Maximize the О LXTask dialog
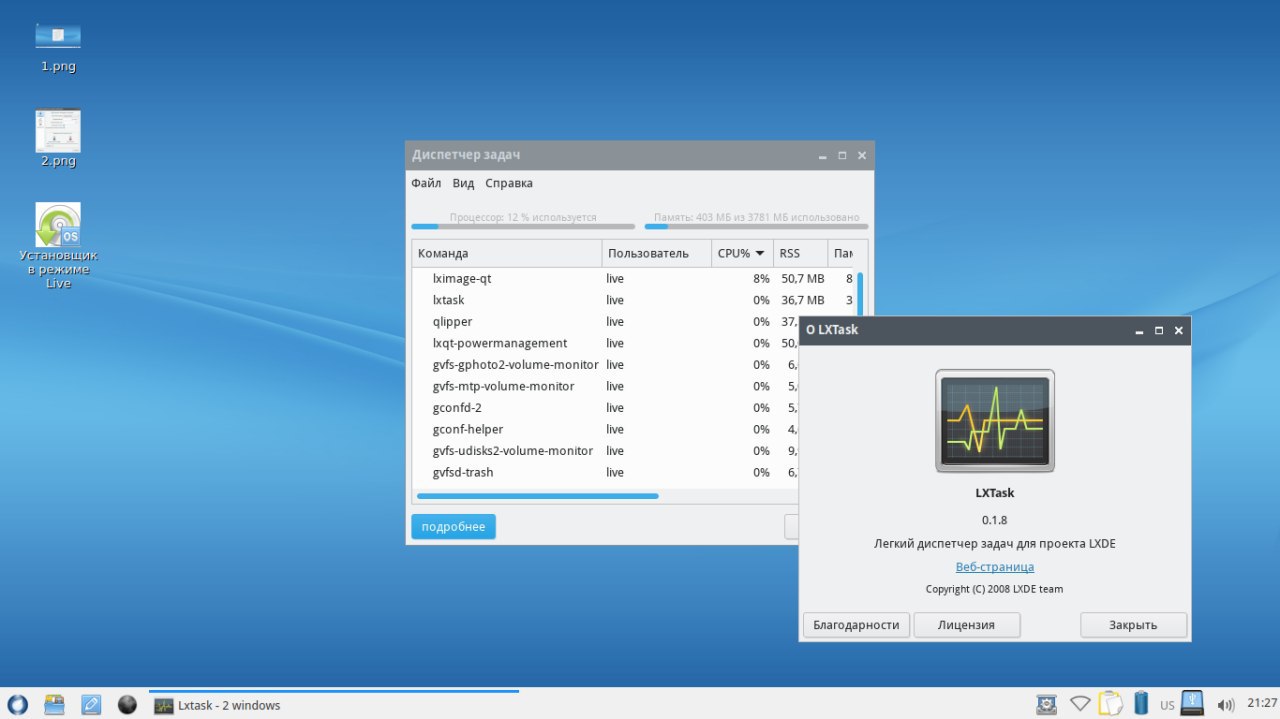This screenshot has height=719, width=1280. pyautogui.click(x=1159, y=330)
